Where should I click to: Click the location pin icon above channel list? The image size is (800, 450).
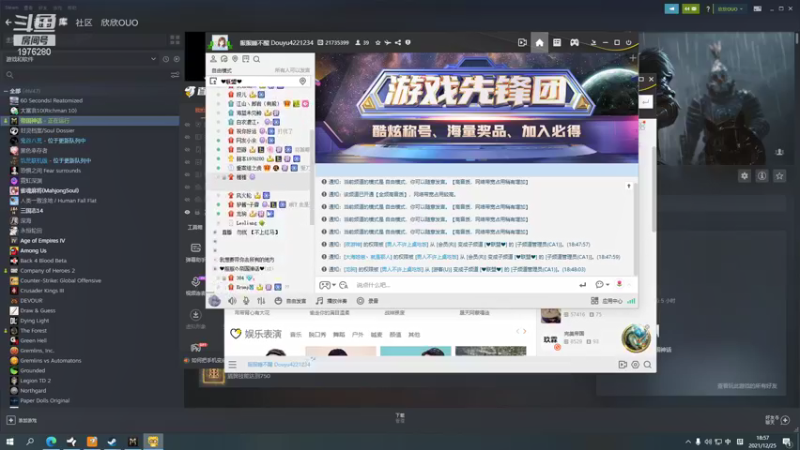click(x=235, y=59)
